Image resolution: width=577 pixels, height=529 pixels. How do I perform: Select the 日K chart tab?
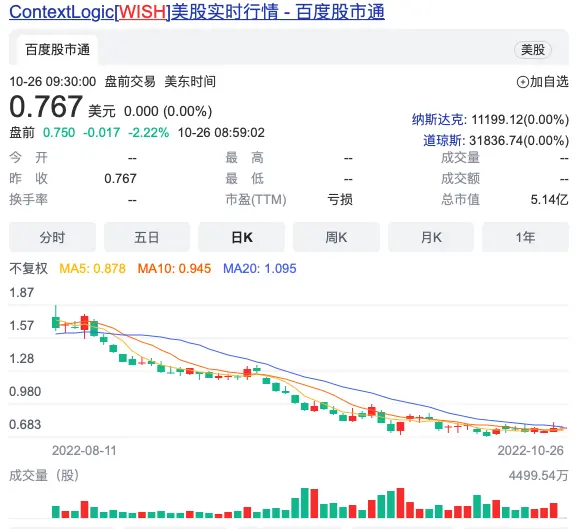[x=242, y=237]
